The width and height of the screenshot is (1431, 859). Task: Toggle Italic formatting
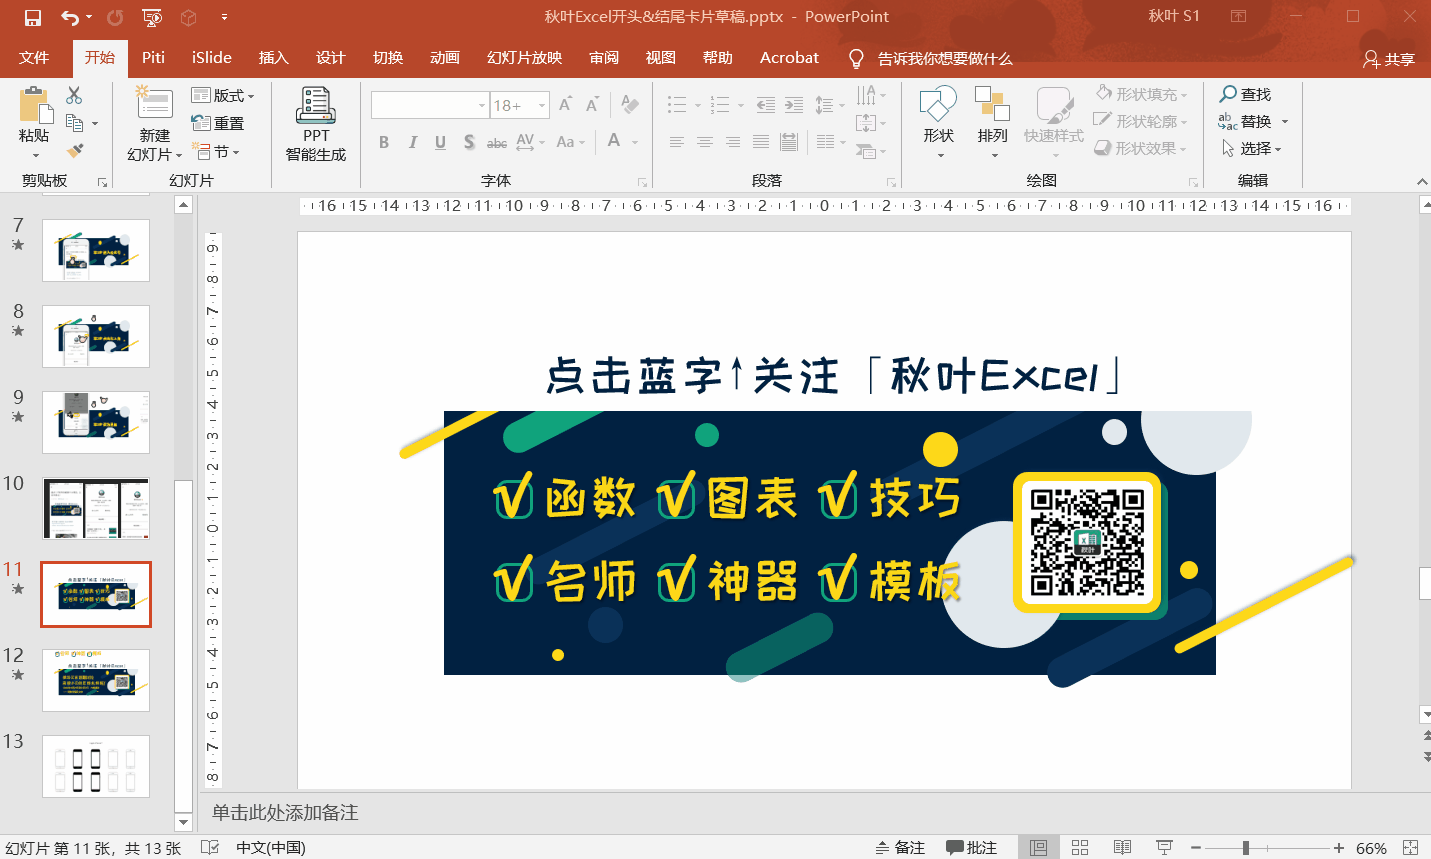pos(412,142)
